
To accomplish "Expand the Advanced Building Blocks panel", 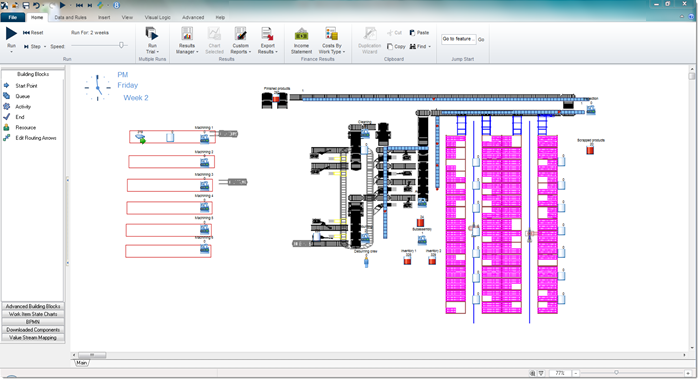I will pyautogui.click(x=33, y=306).
